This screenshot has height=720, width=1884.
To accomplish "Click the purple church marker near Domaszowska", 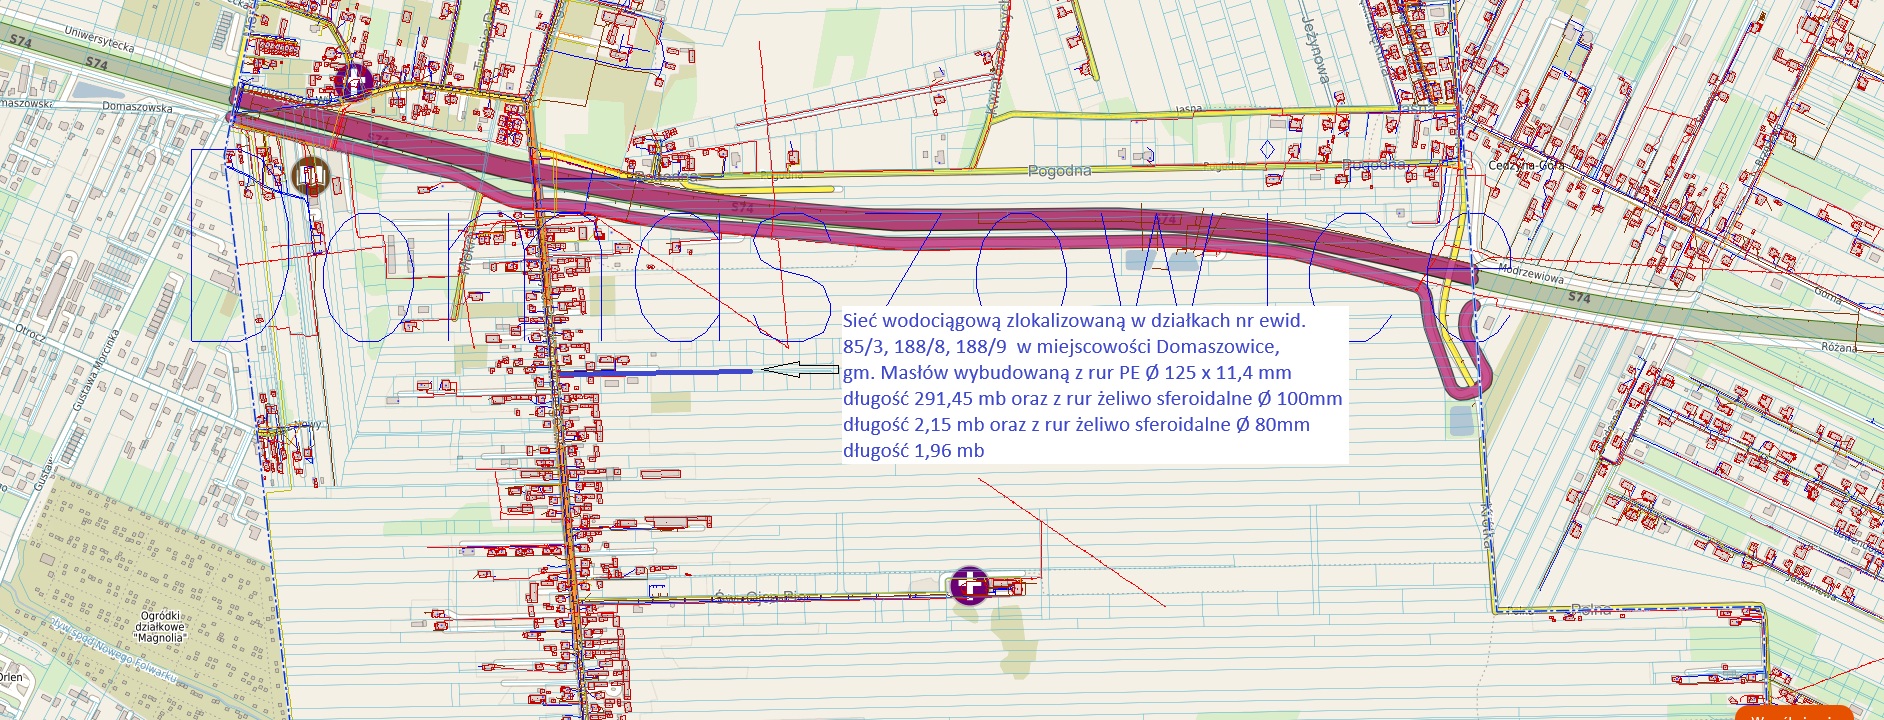I will point(353,80).
